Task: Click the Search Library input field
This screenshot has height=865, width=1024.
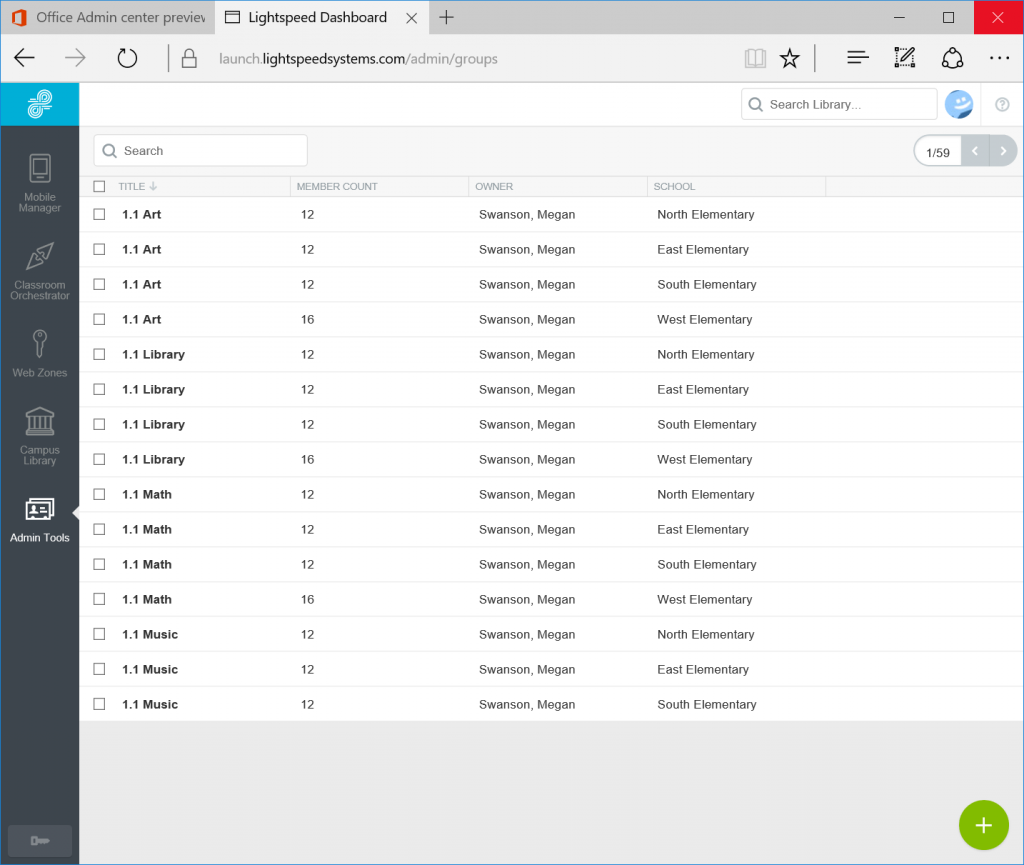Action: point(839,104)
